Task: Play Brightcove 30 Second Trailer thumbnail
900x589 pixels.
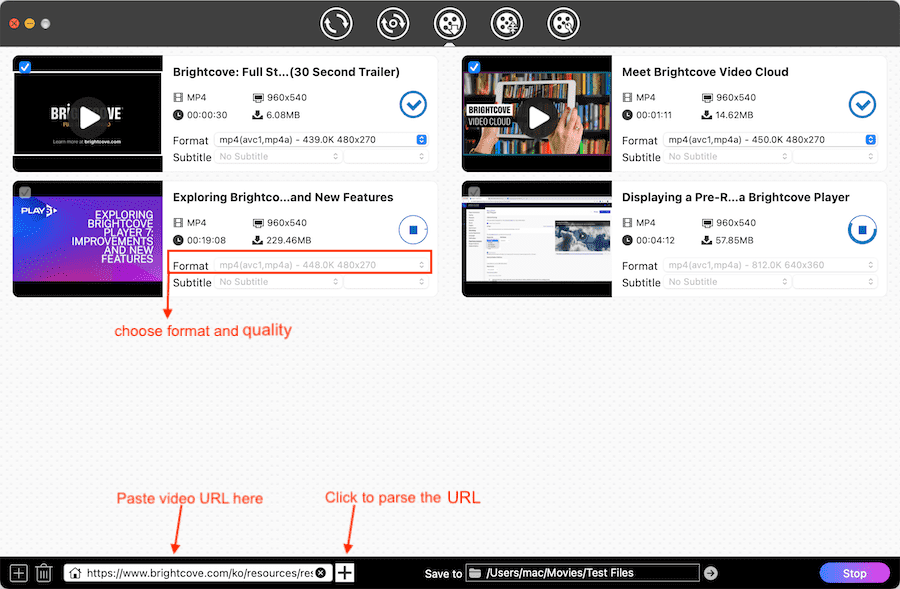Action: tap(89, 117)
